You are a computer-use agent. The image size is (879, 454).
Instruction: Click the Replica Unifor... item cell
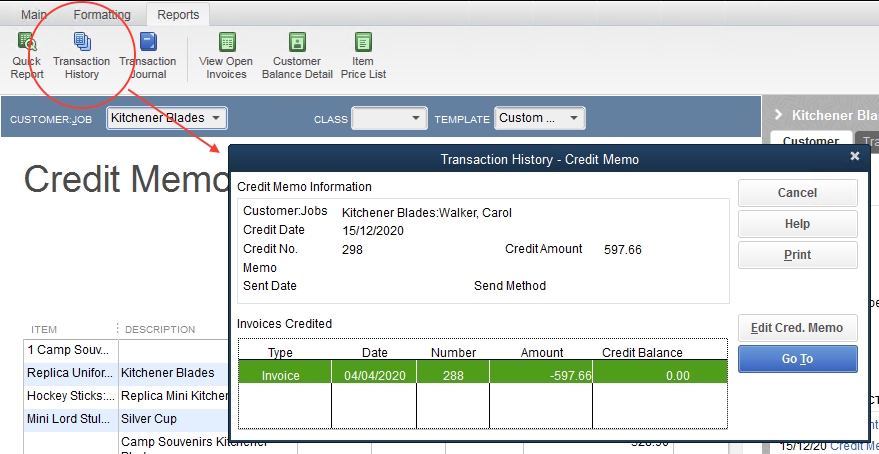(x=71, y=373)
